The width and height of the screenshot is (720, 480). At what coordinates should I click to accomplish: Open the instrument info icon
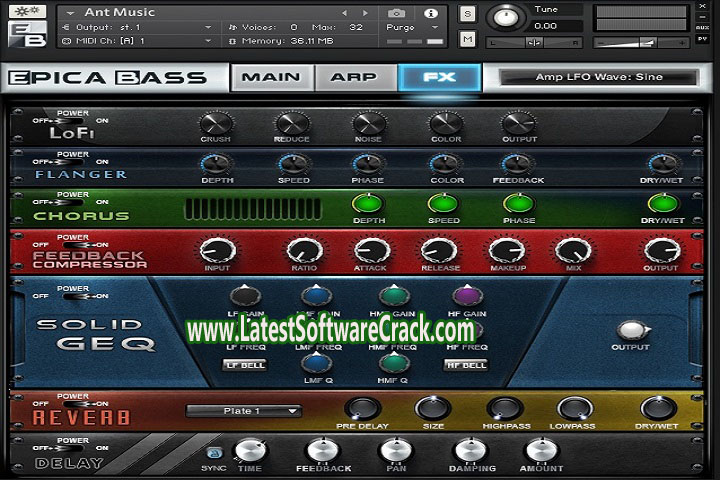[x=430, y=13]
